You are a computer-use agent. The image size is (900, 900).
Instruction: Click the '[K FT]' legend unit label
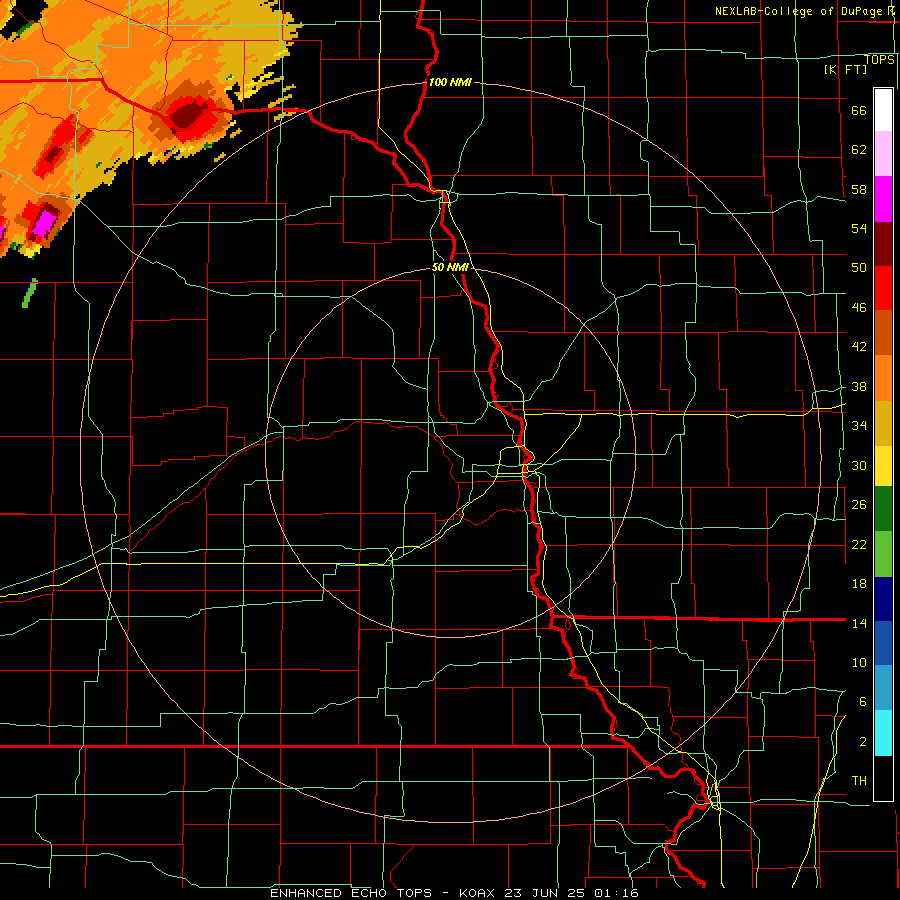(846, 69)
